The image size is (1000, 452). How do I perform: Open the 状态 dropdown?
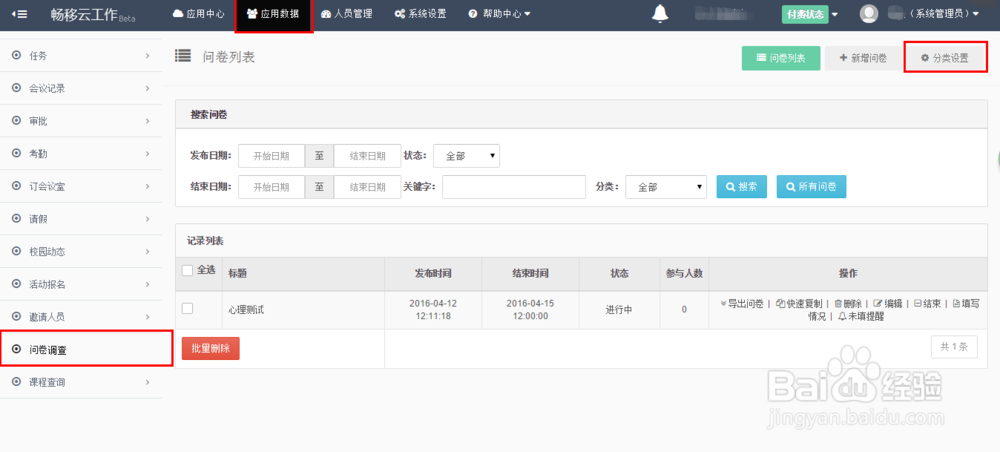pyautogui.click(x=466, y=156)
